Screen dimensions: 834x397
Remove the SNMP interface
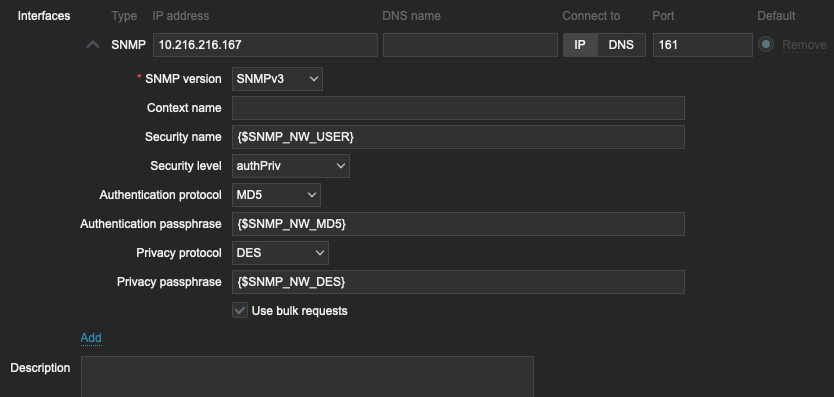[804, 45]
